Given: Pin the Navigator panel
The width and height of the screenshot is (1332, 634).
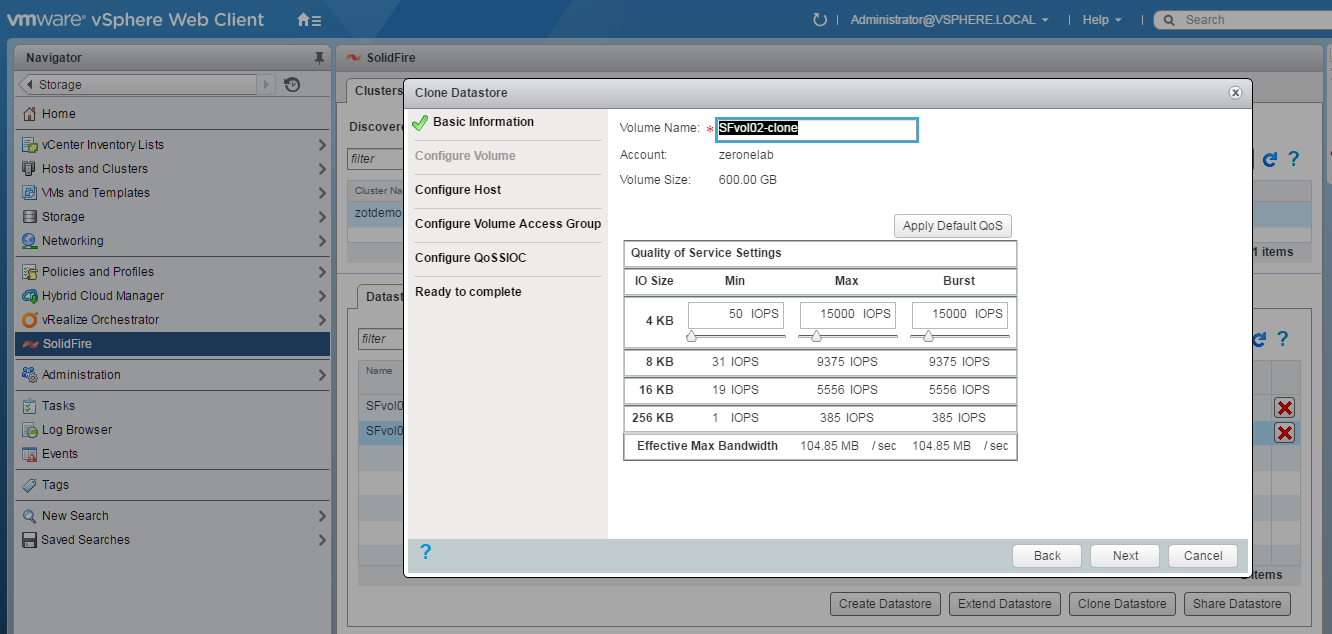Looking at the screenshot, I should [319, 58].
